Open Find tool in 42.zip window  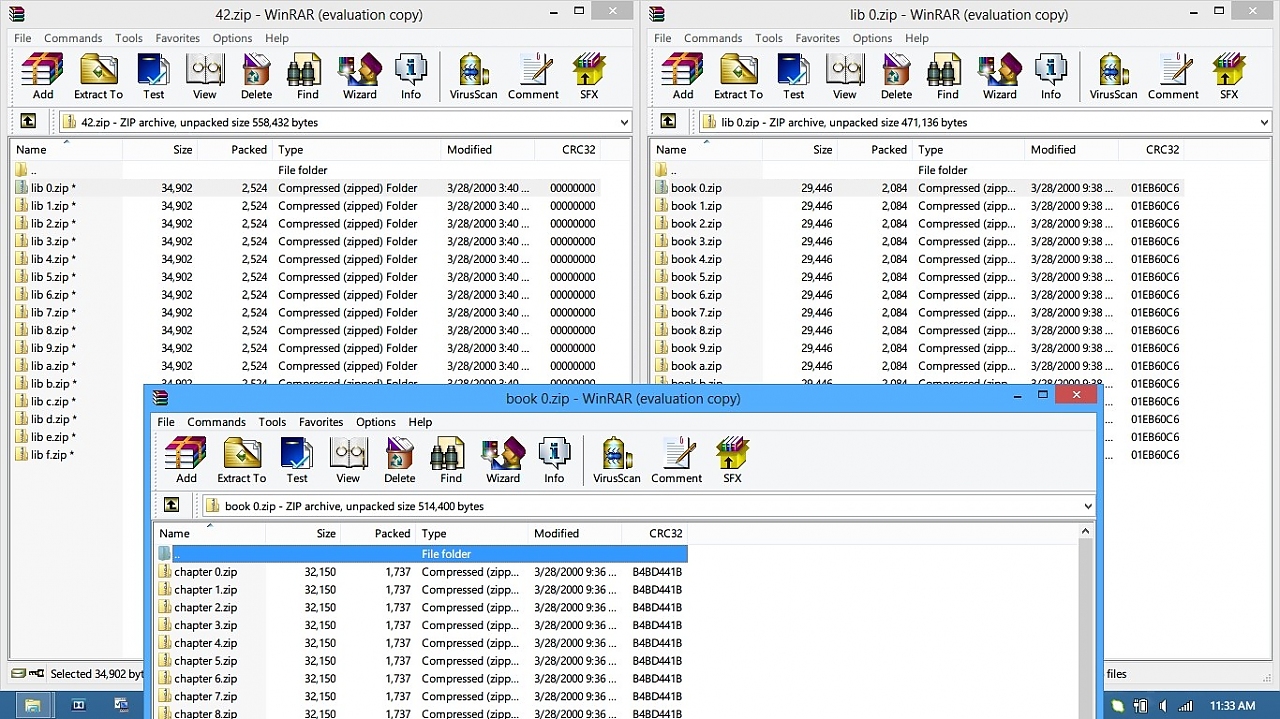pyautogui.click(x=307, y=76)
